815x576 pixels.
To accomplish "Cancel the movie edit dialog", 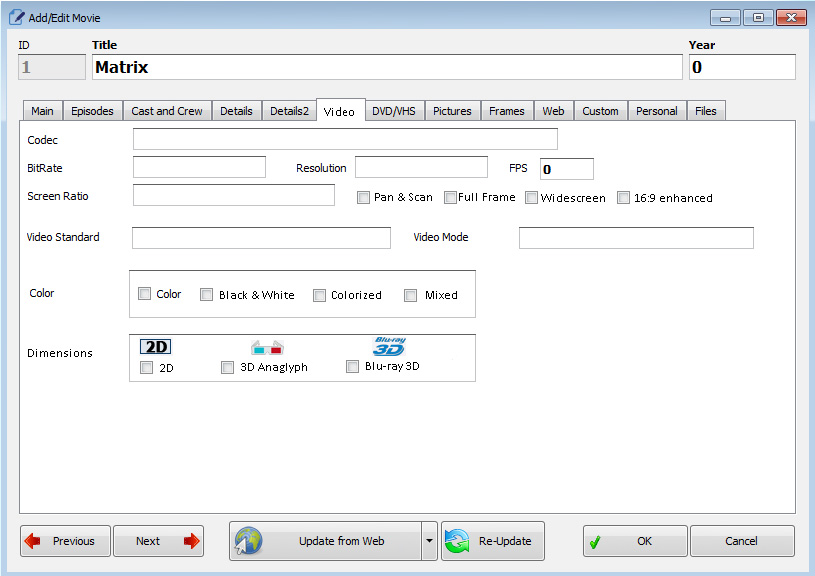I will [742, 541].
